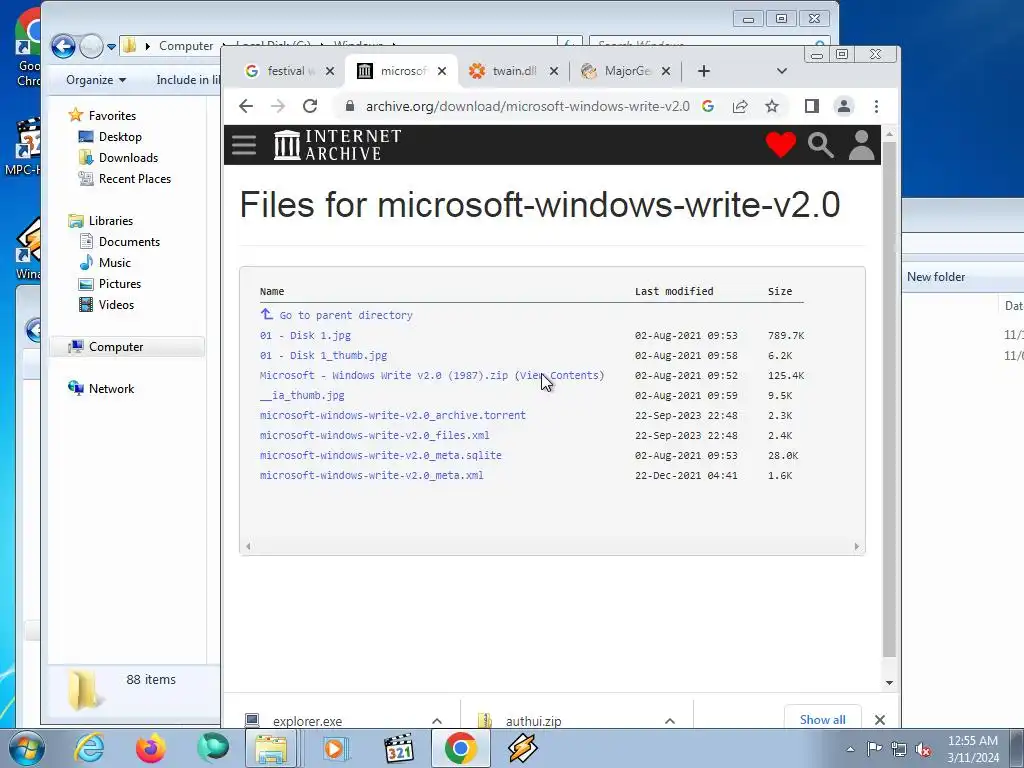Image resolution: width=1024 pixels, height=768 pixels.
Task: Close the MajorGeeks tab
Action: pyautogui.click(x=665, y=71)
